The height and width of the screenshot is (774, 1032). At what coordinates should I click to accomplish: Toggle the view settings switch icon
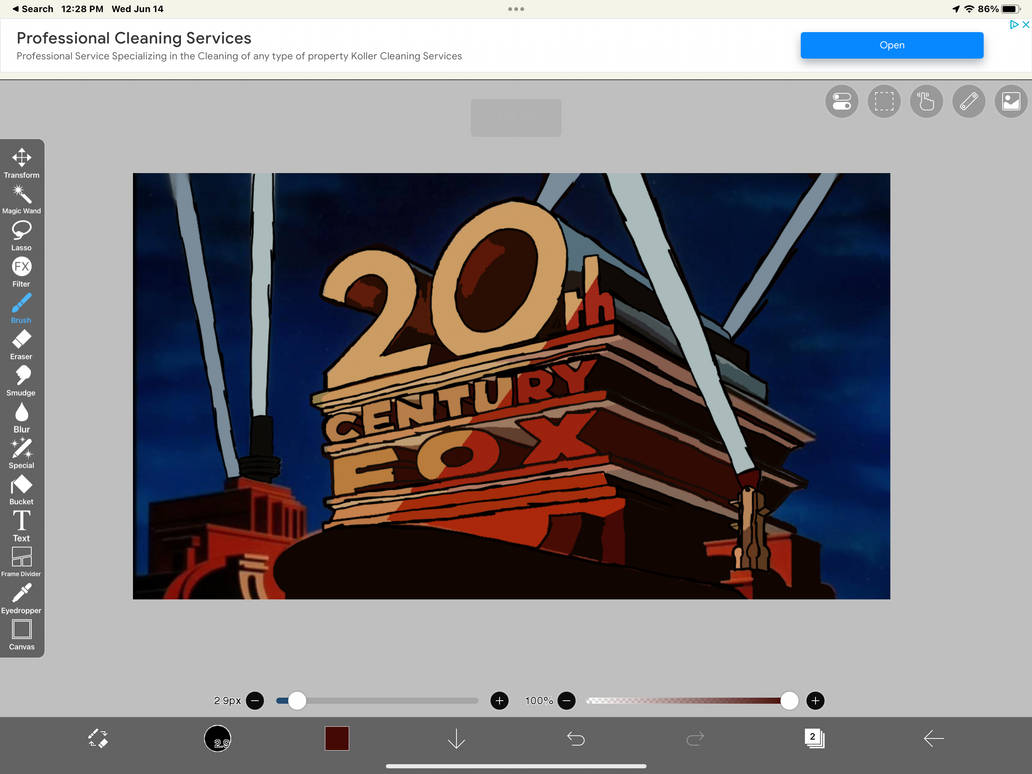click(842, 101)
